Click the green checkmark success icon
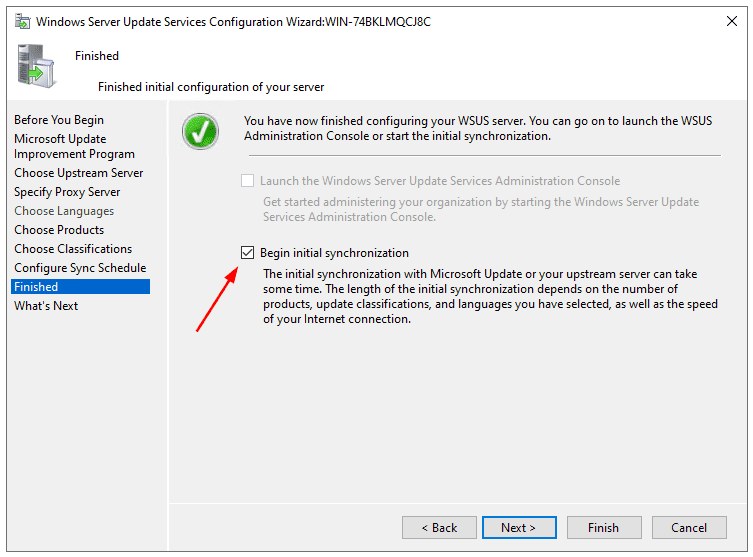Image resolution: width=753 pixels, height=557 pixels. click(200, 132)
